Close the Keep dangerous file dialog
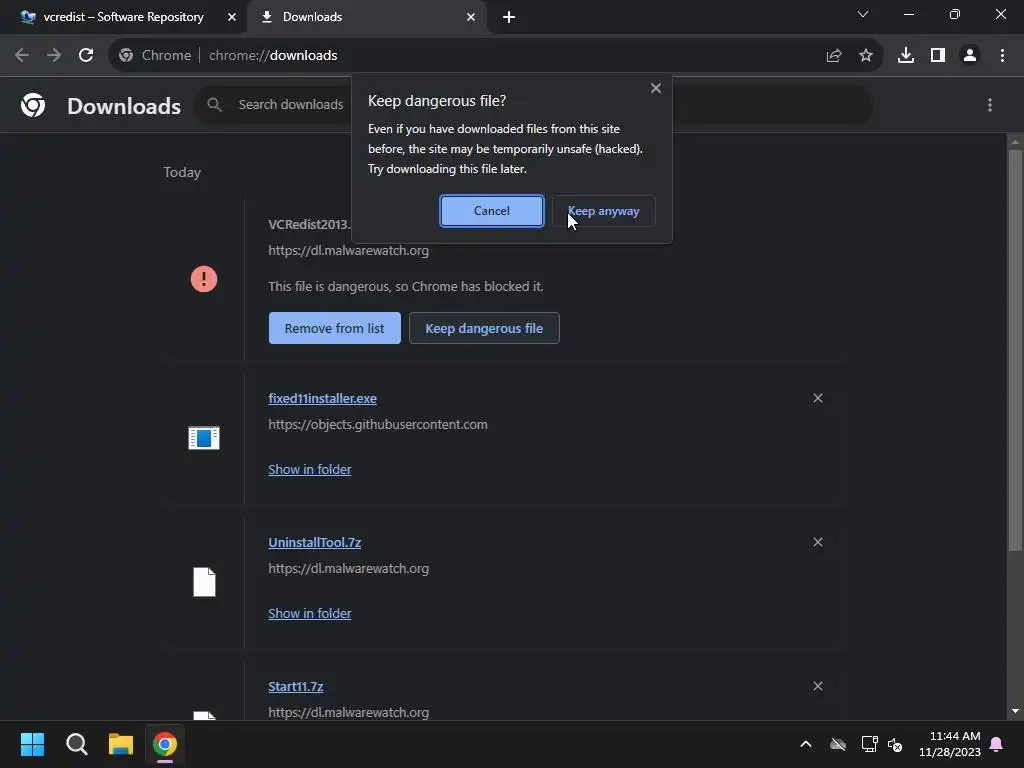The width and height of the screenshot is (1024, 768). pyautogui.click(x=656, y=88)
